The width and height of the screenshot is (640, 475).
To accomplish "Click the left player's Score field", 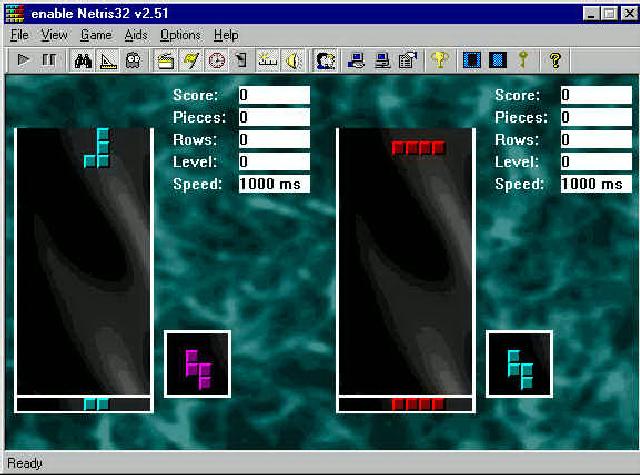I will click(274, 96).
